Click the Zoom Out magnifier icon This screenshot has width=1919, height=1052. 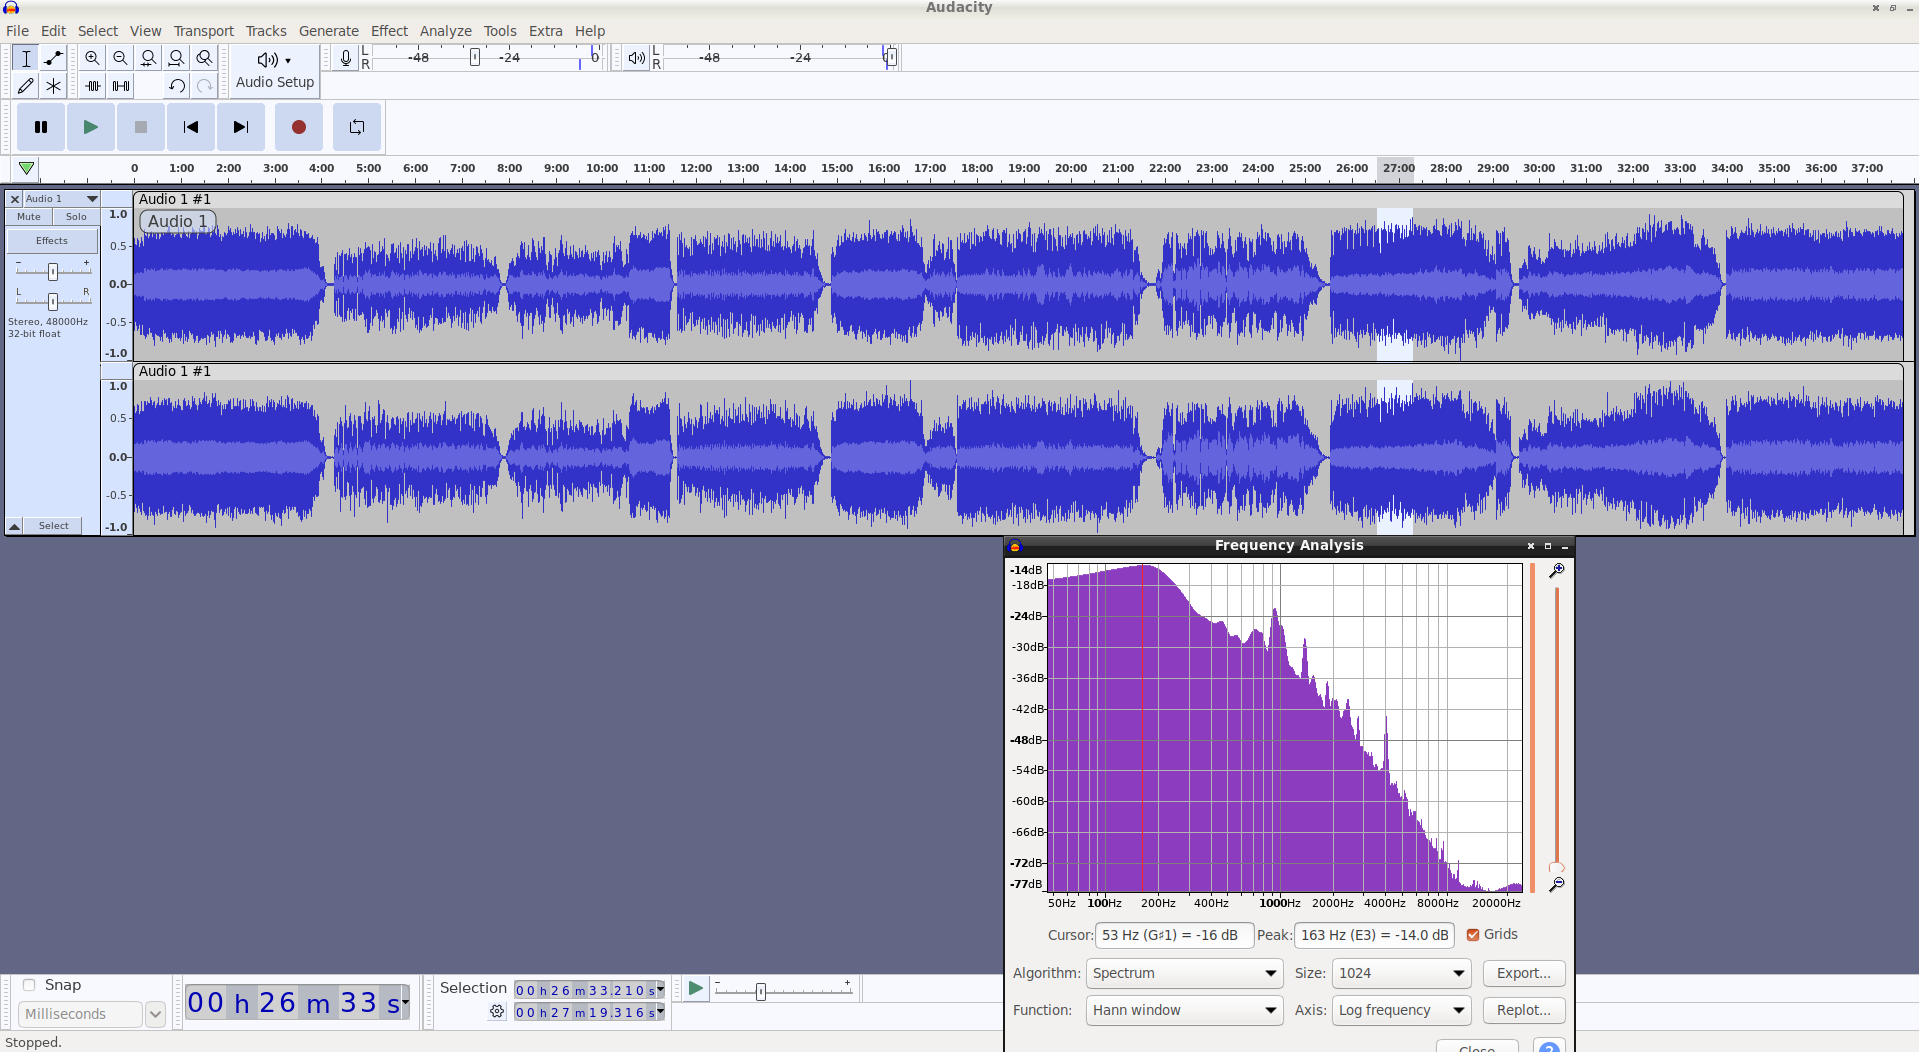[120, 58]
